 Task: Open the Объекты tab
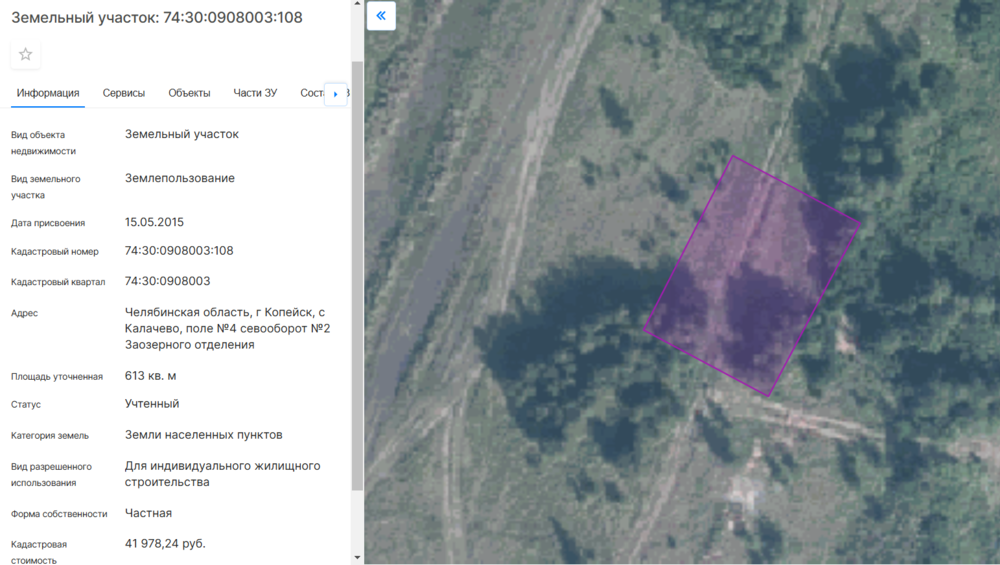click(189, 93)
